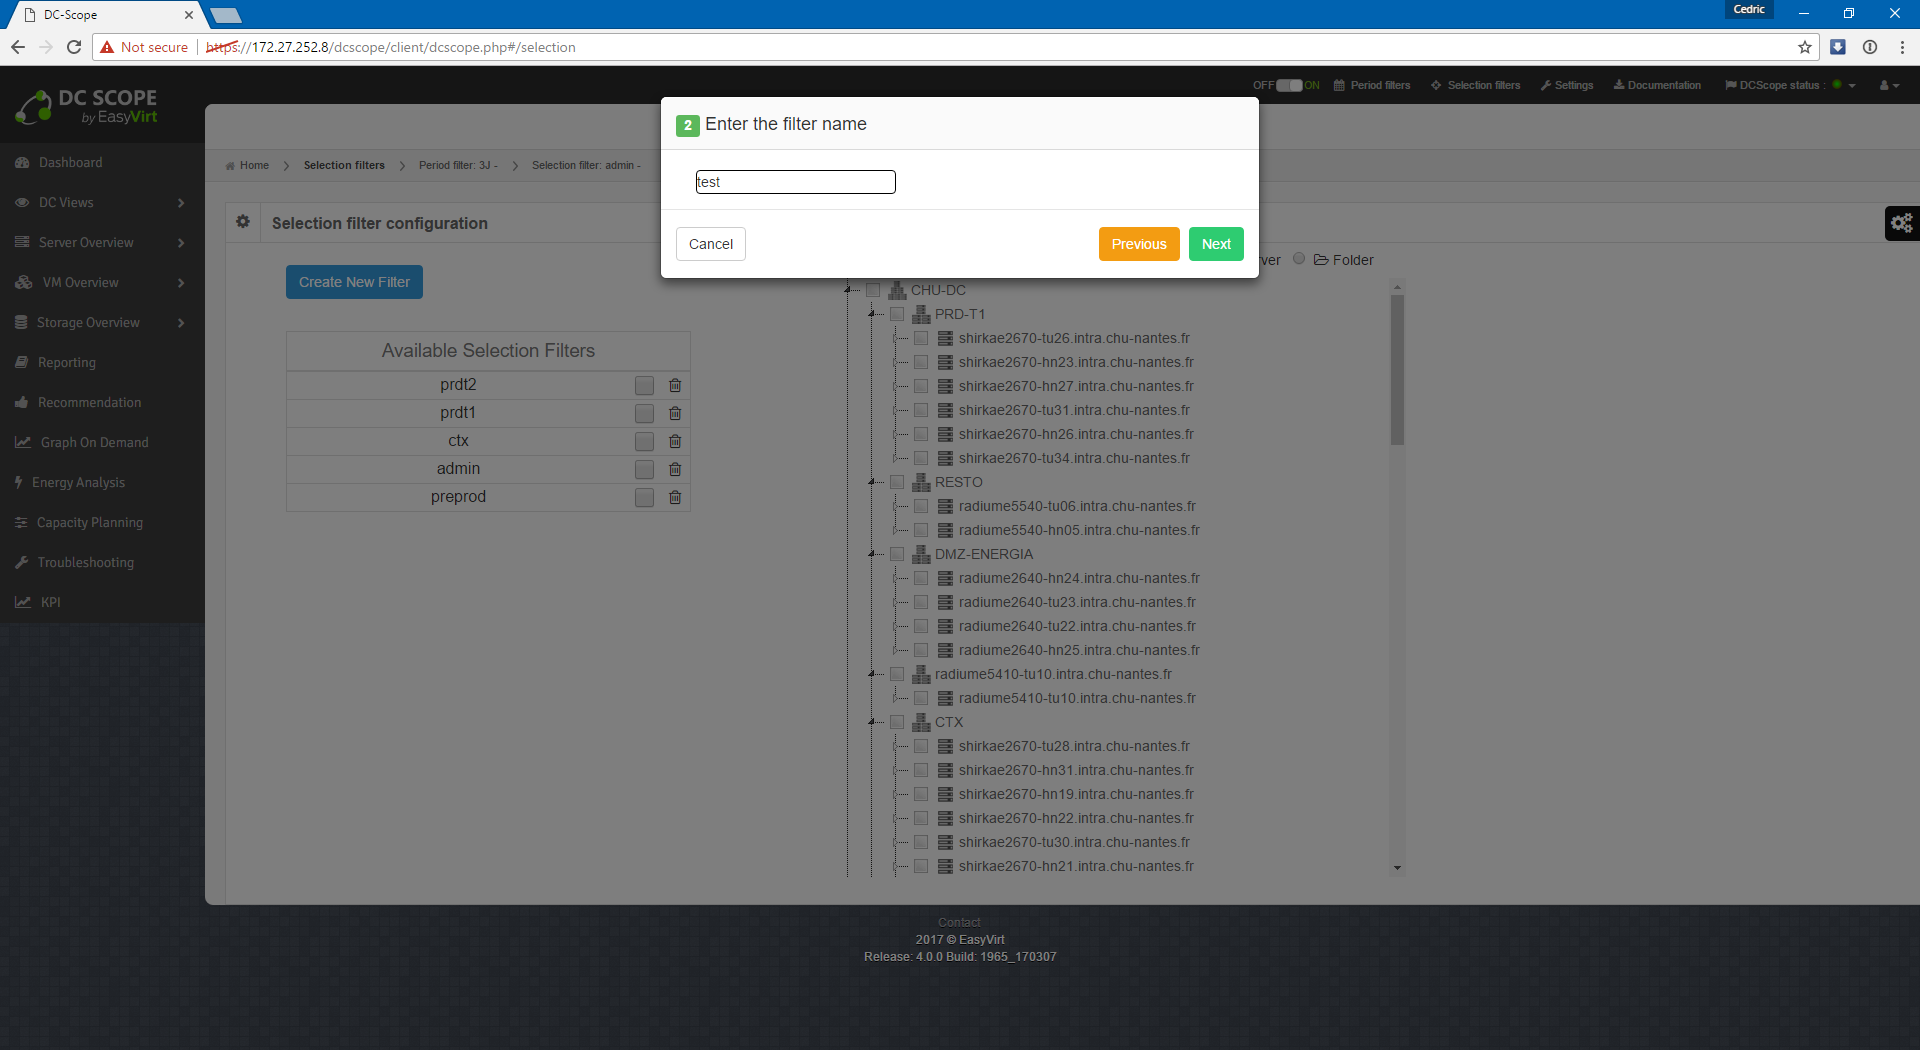Click the trash icon next to preprod
The image size is (1920, 1050).
click(675, 497)
